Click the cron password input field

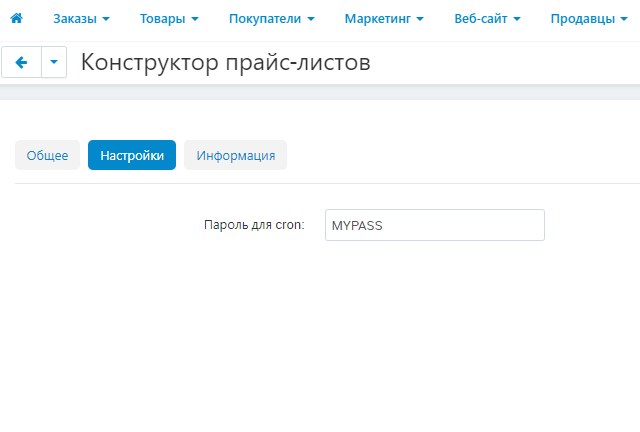(x=434, y=225)
